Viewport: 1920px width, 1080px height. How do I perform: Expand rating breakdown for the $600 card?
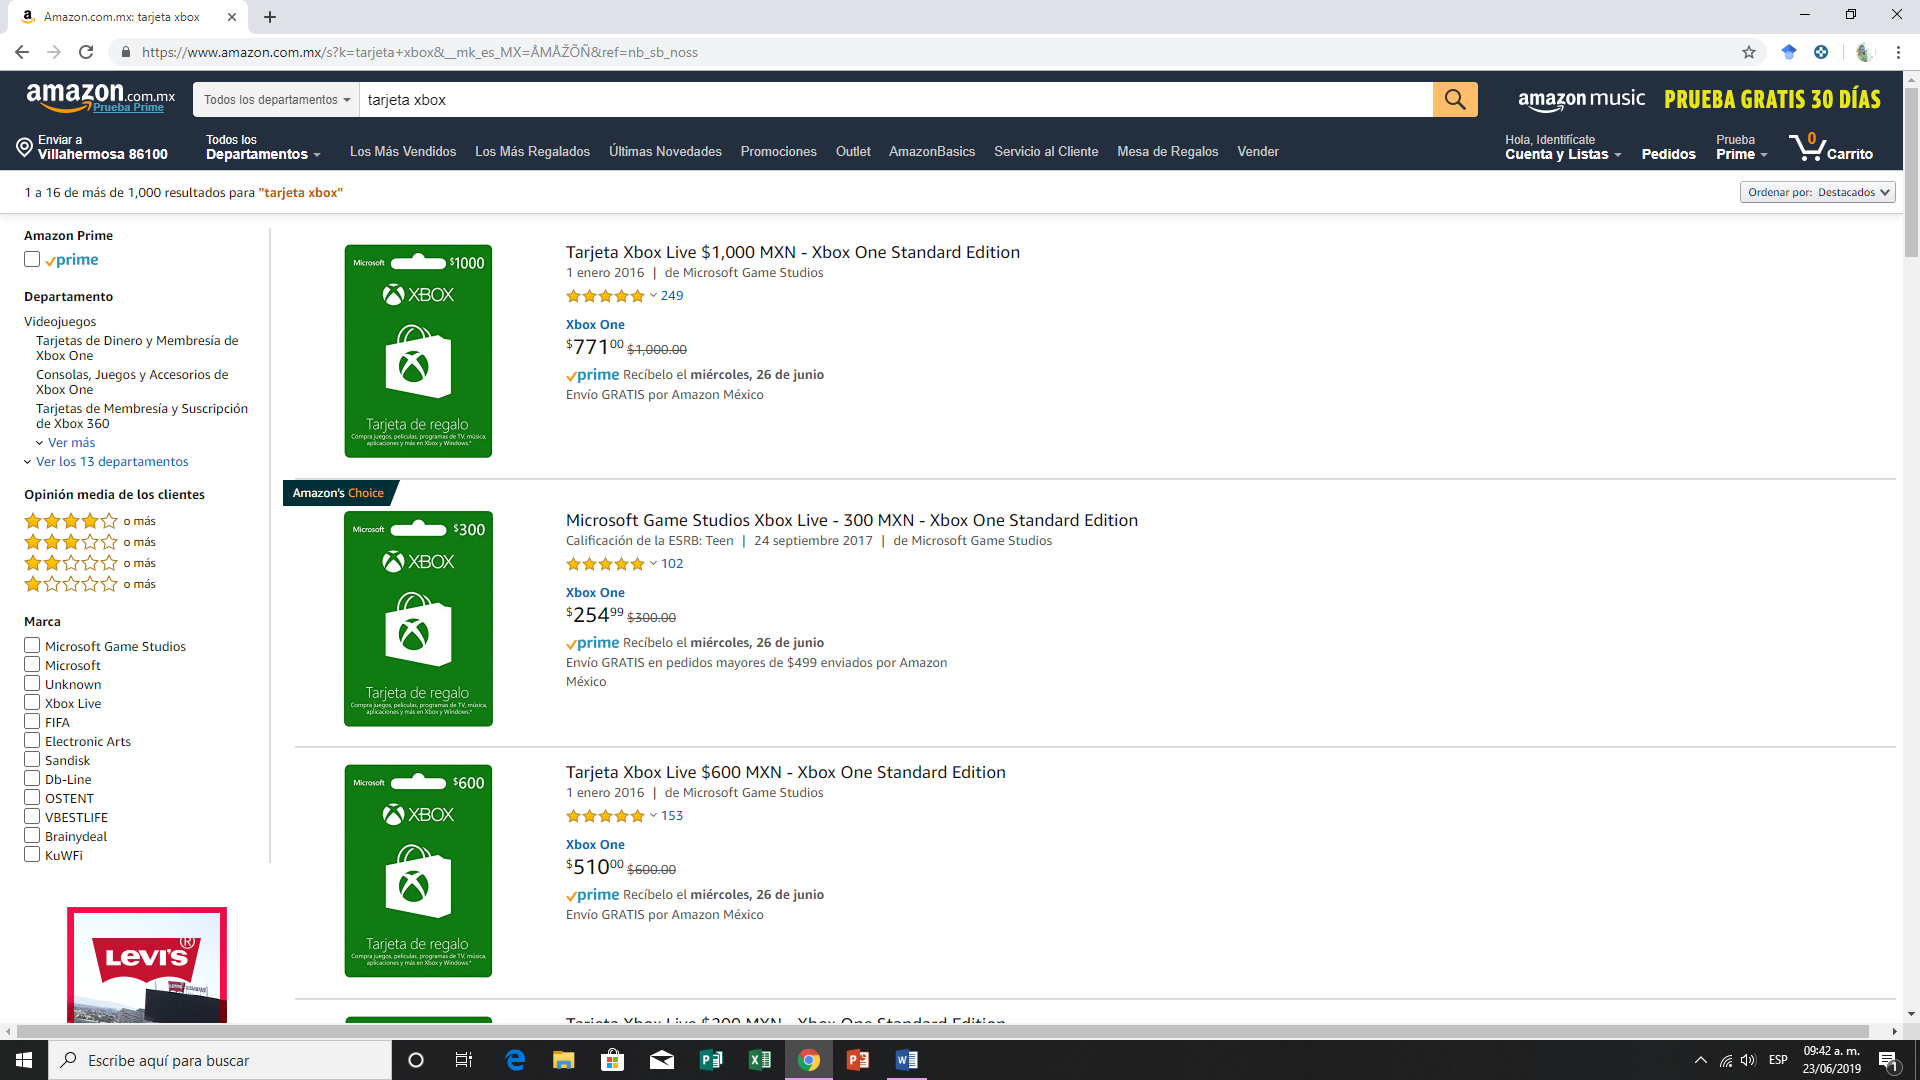[653, 816]
